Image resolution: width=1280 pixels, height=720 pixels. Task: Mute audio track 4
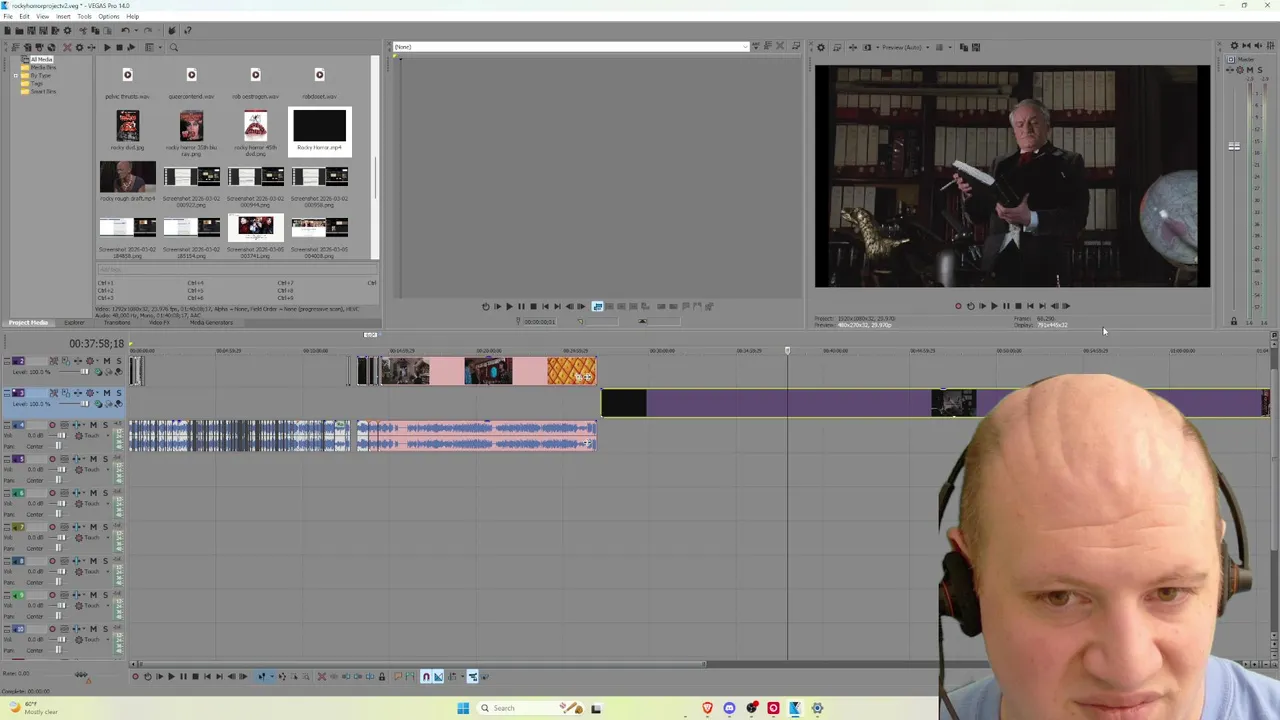(x=94, y=425)
